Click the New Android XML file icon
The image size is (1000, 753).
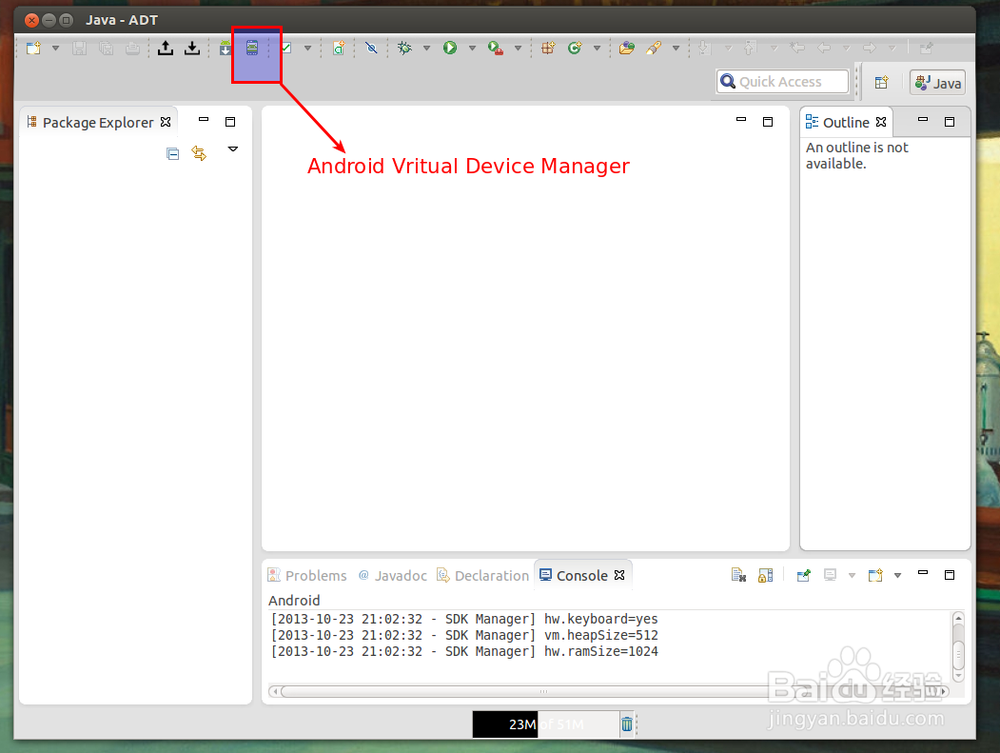click(339, 48)
